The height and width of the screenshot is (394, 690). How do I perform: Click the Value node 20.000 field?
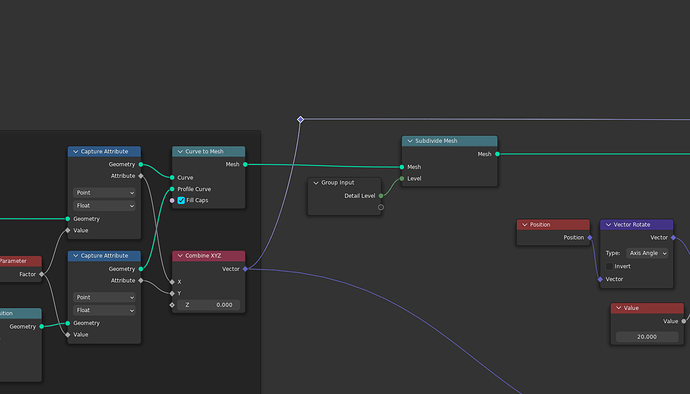[647, 337]
